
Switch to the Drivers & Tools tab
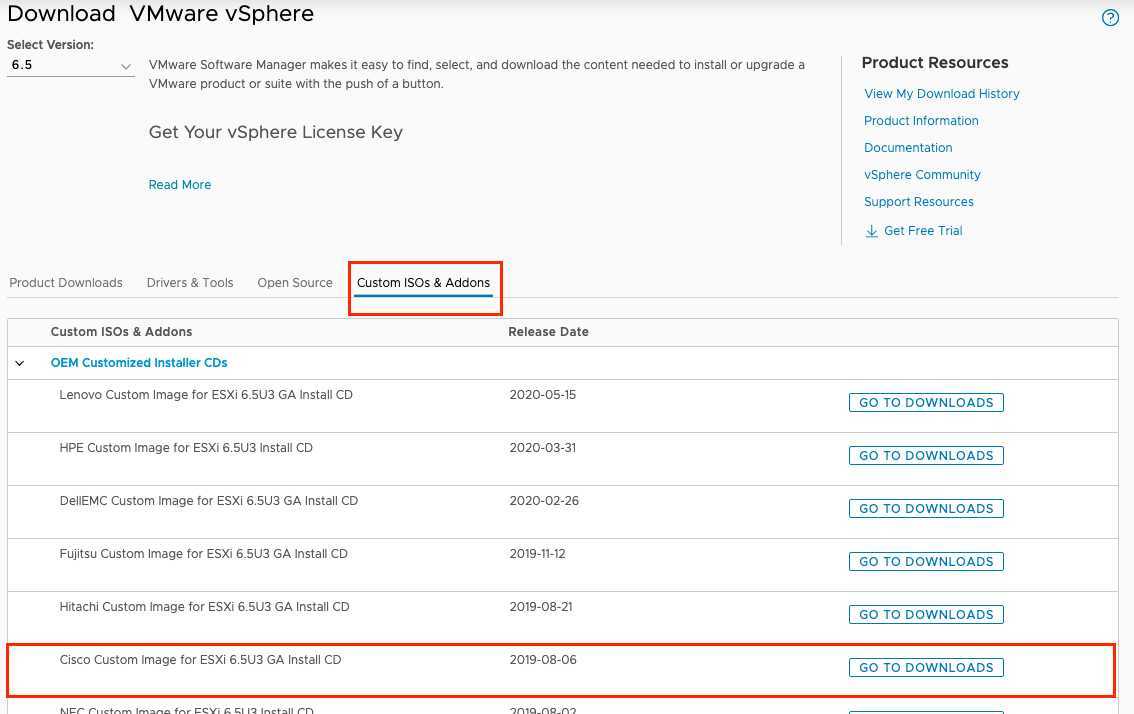coord(190,283)
